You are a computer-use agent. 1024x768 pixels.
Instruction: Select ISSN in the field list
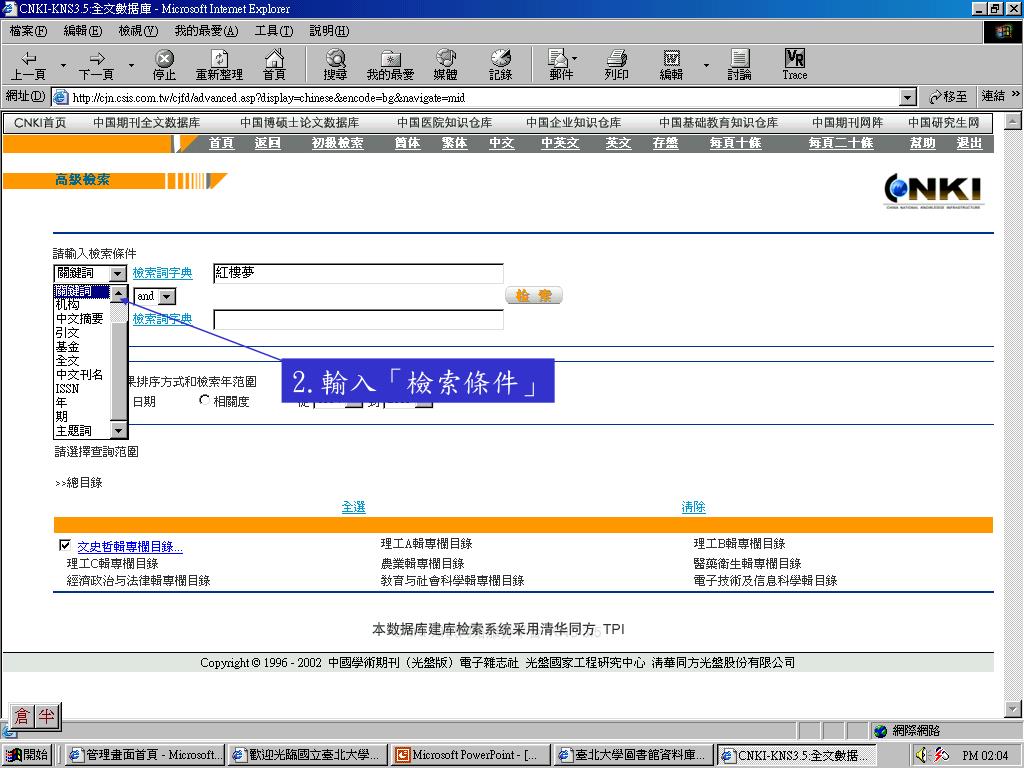click(67, 389)
